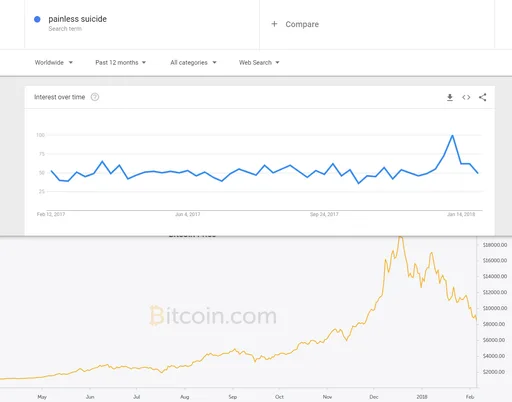Screen dimensions: 512x402
Task: Share the Interest over time chart
Action: click(x=483, y=97)
